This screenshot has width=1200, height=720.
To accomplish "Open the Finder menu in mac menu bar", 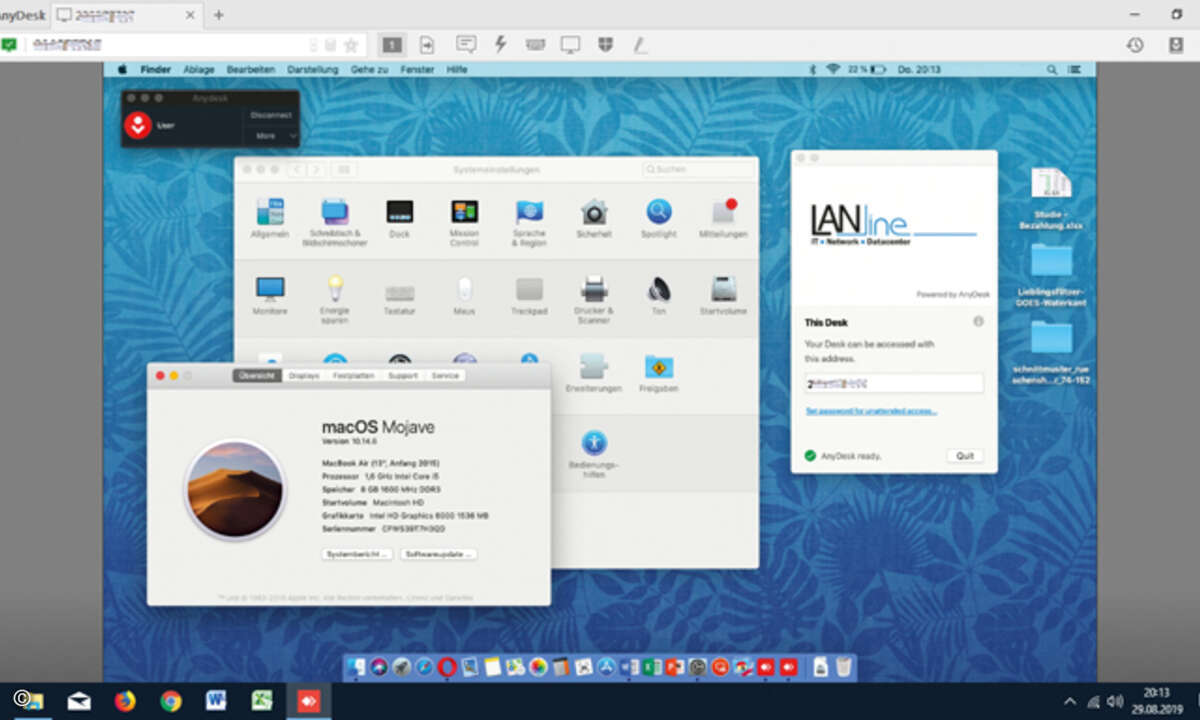I will pos(156,70).
